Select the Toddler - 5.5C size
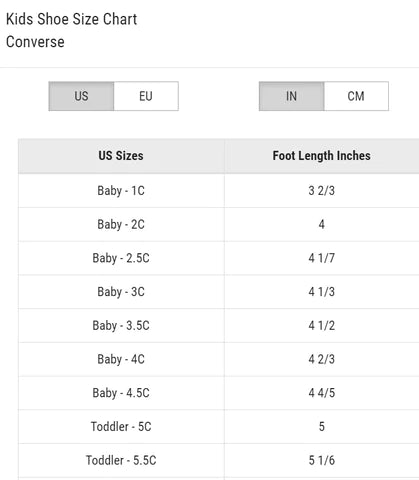This screenshot has height=480, width=419. click(x=121, y=460)
